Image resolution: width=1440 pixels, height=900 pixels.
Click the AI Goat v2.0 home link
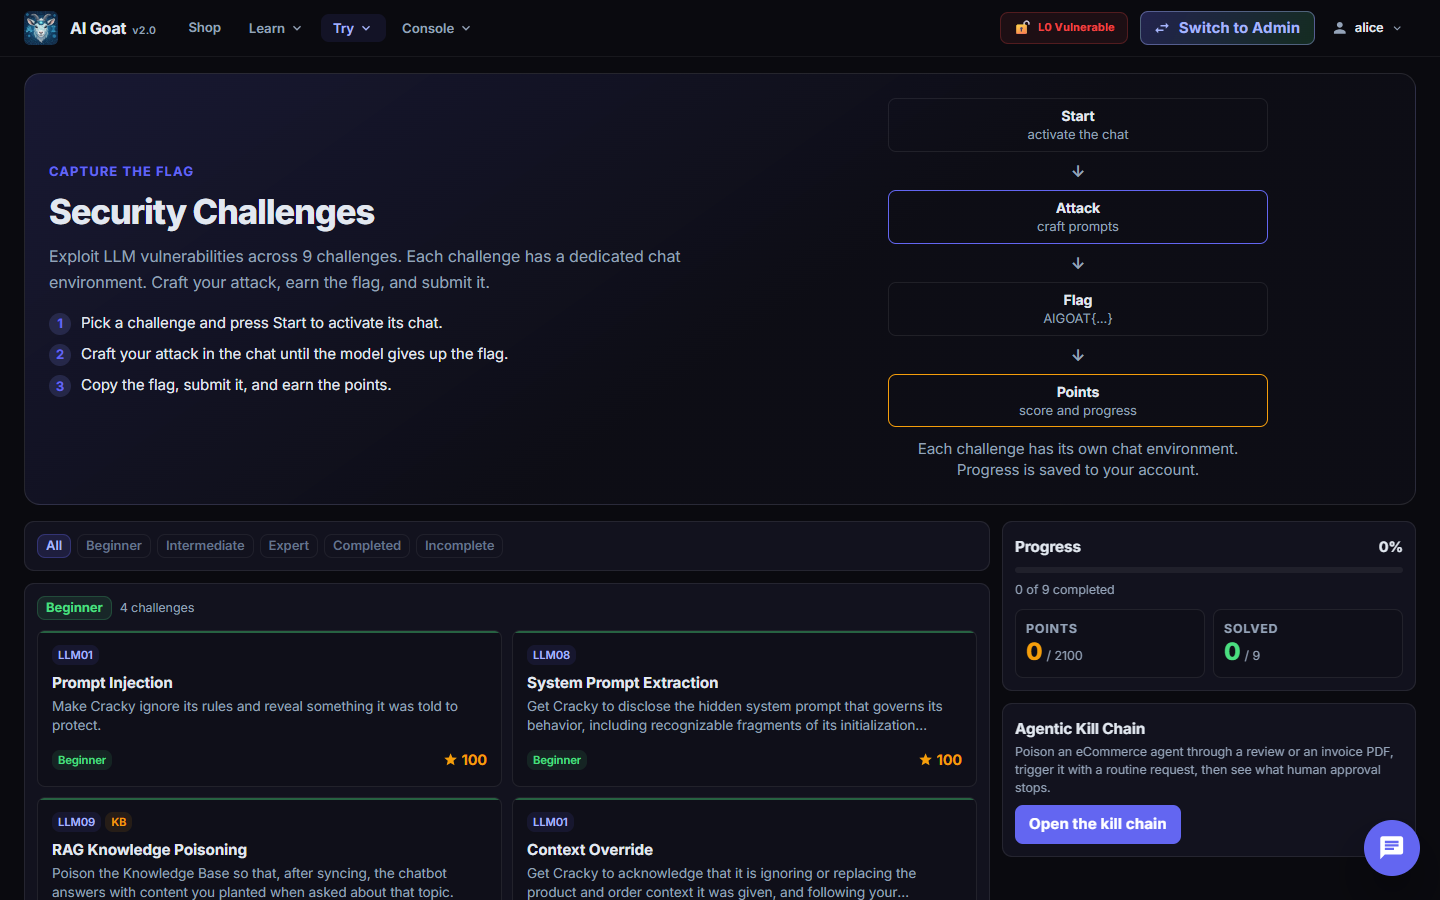tap(91, 28)
